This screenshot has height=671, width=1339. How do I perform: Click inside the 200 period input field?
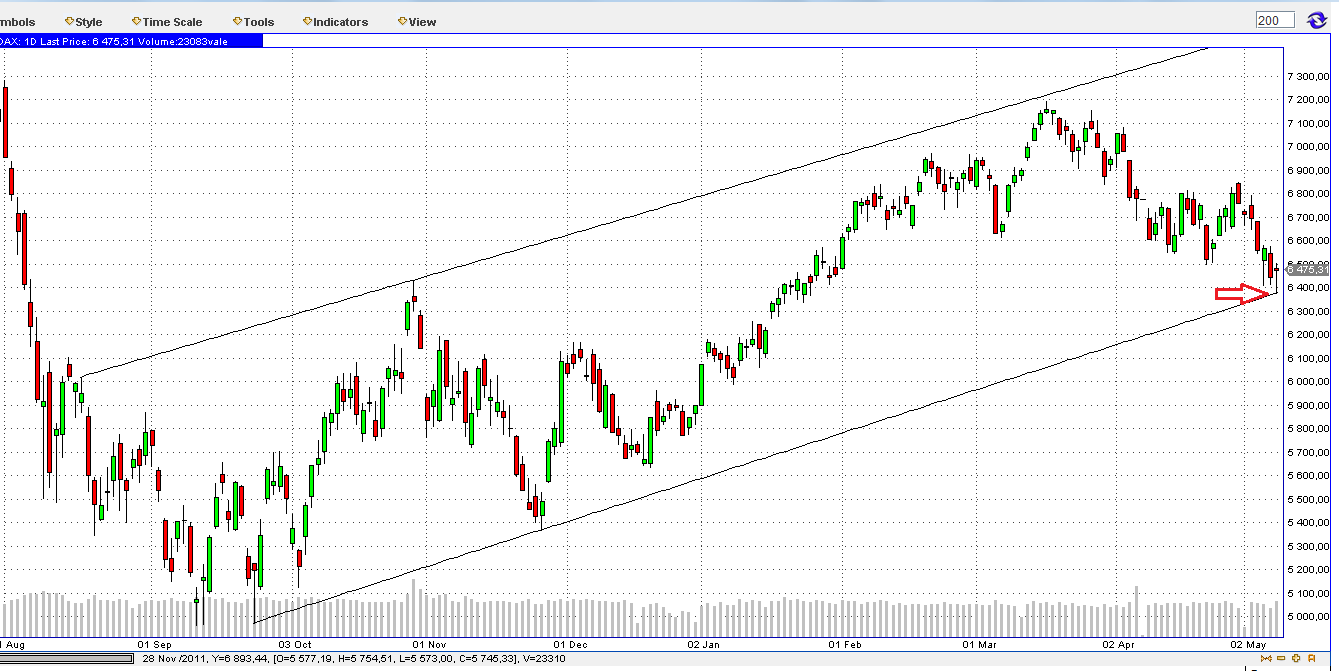[x=1273, y=19]
